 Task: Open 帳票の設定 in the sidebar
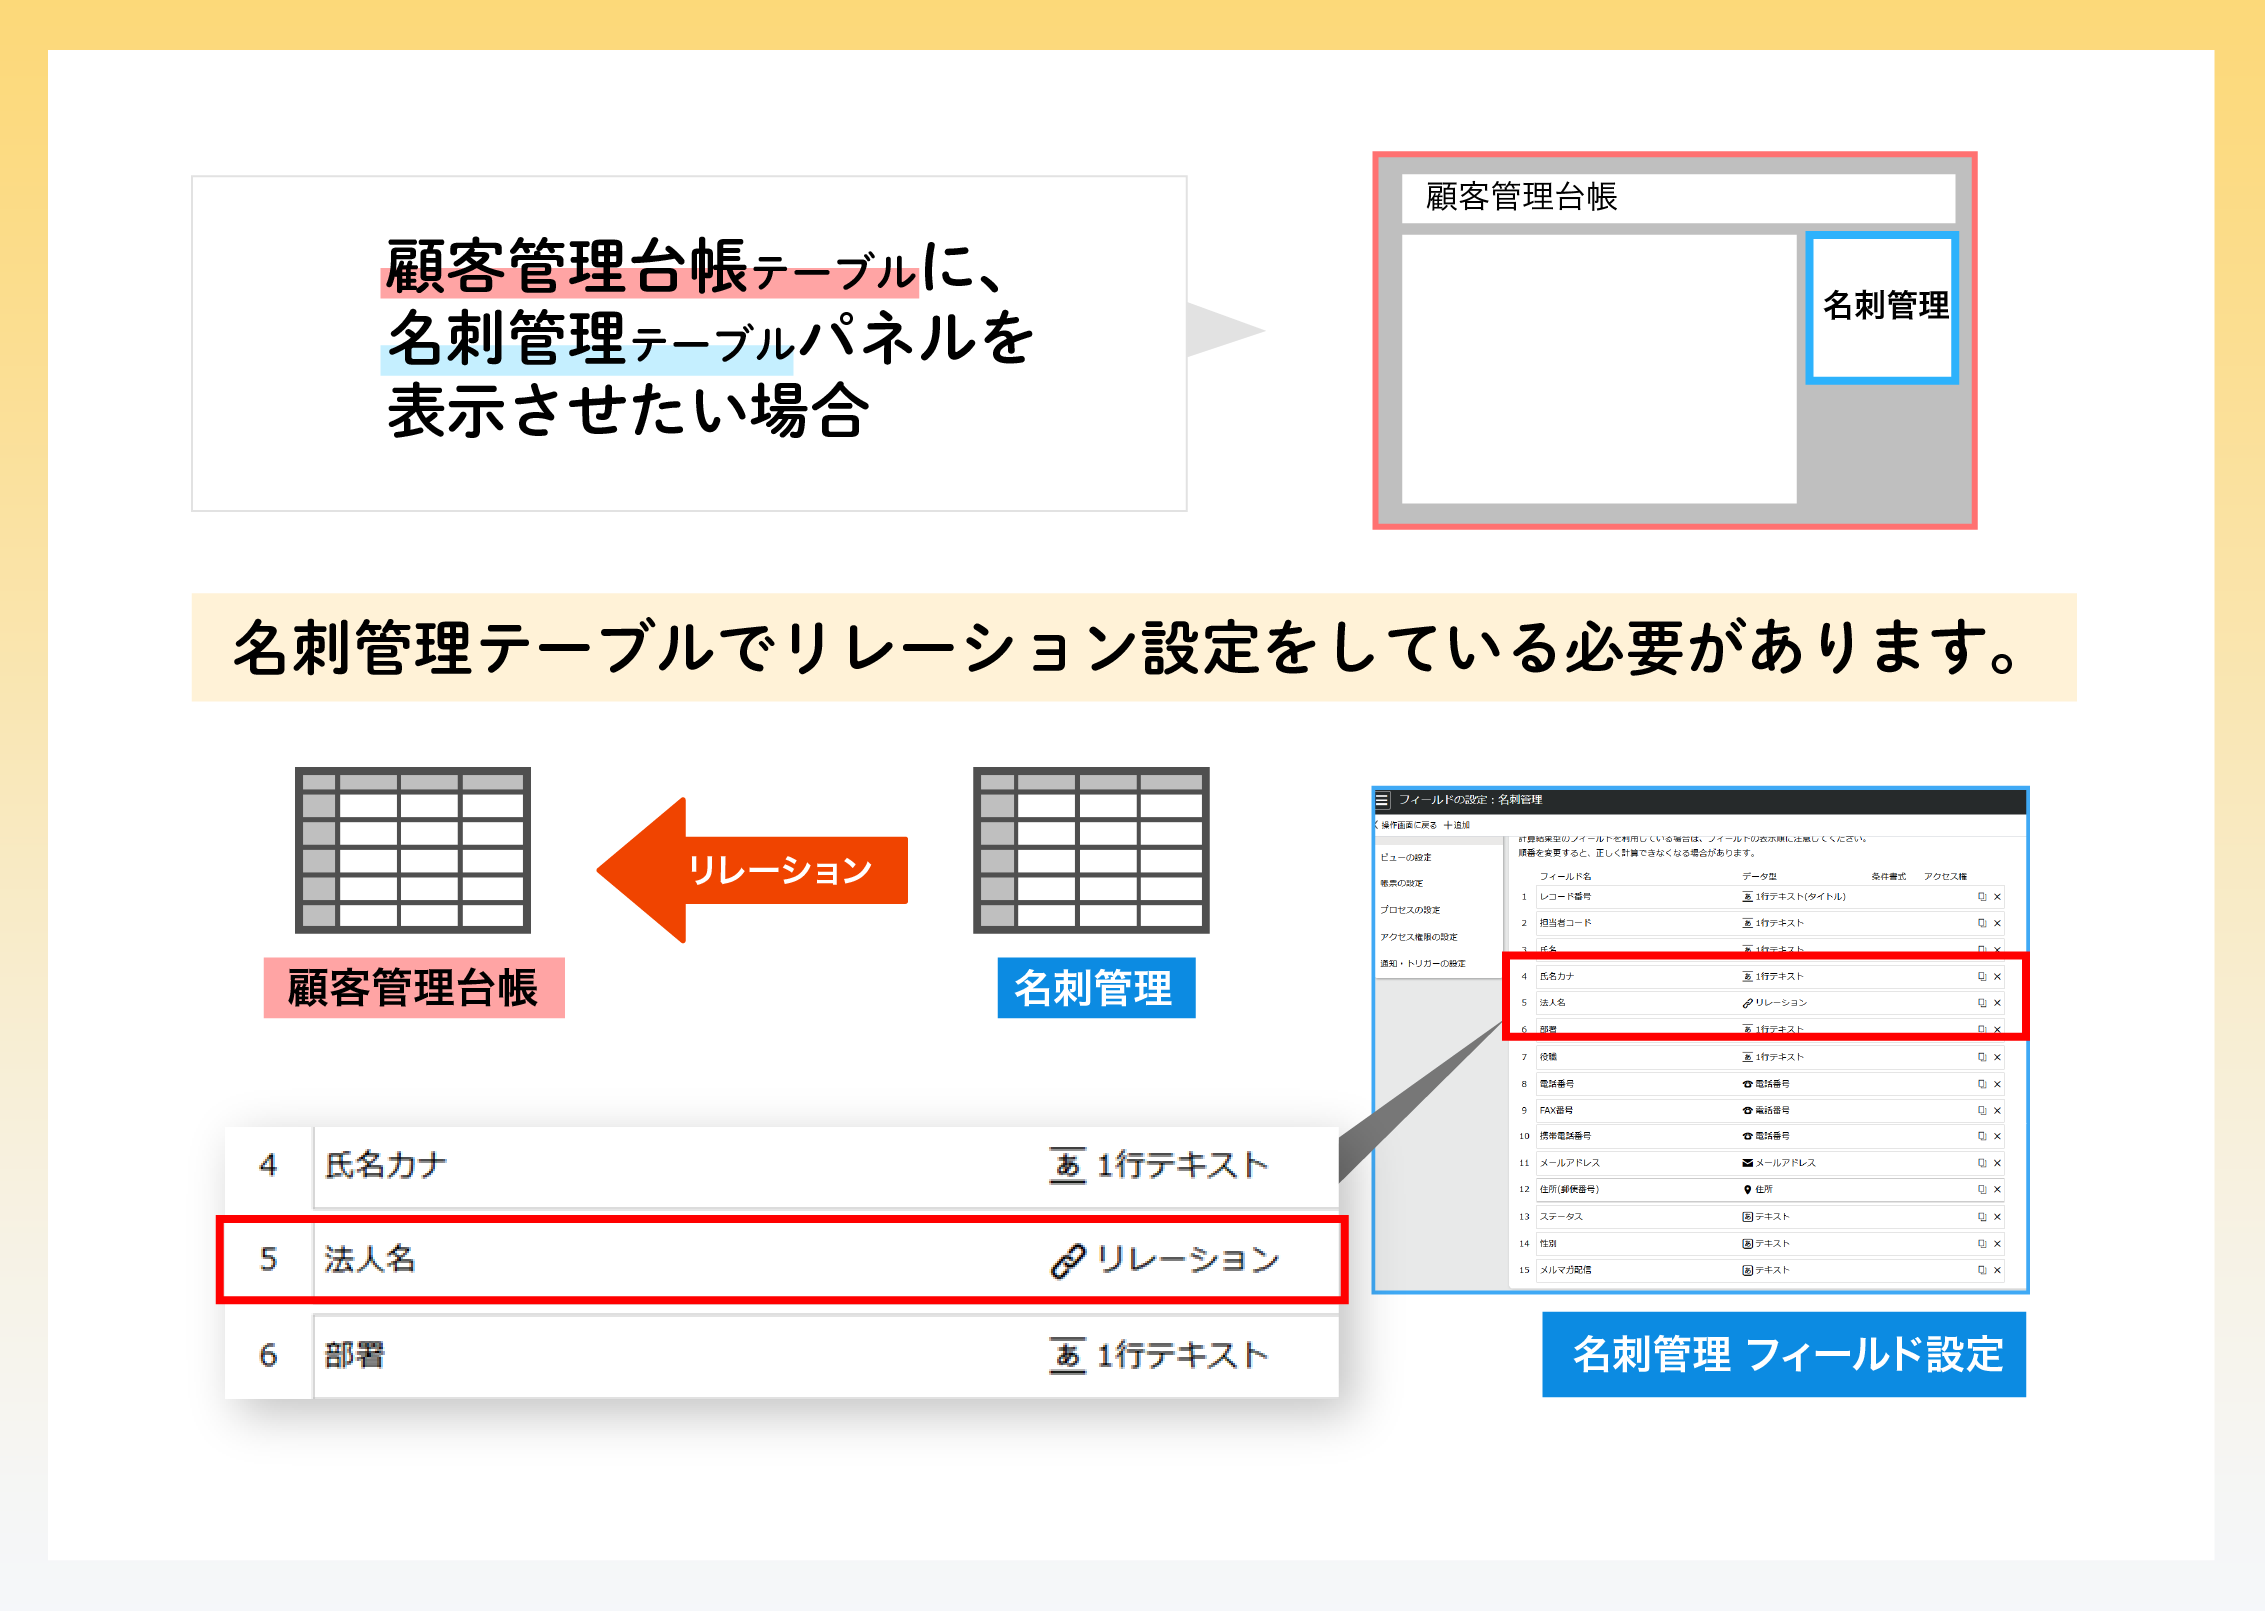1401,883
